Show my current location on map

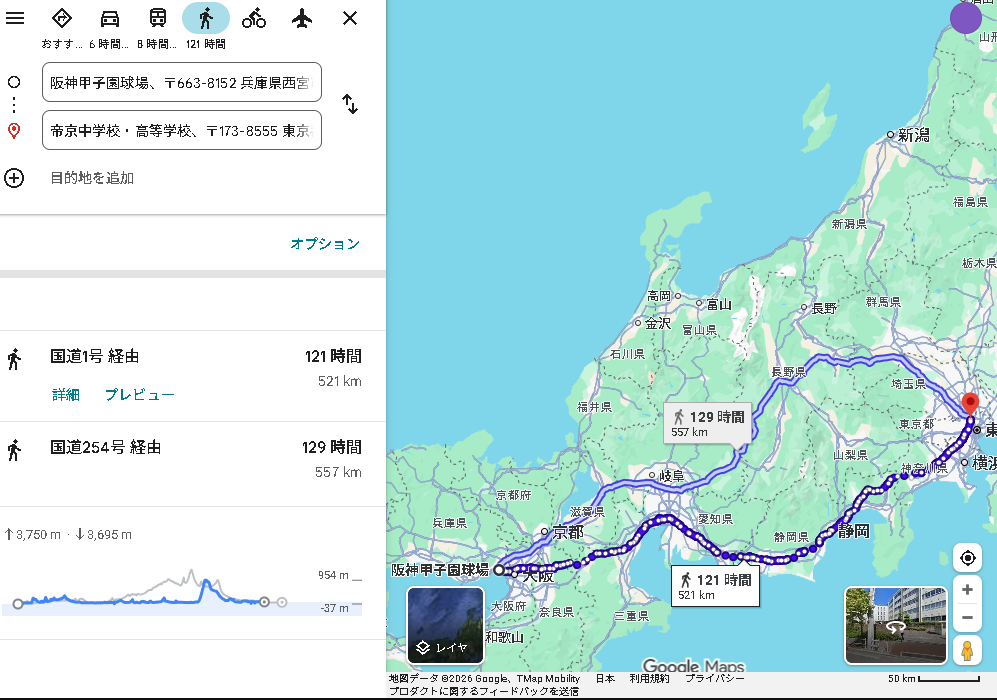(967, 558)
